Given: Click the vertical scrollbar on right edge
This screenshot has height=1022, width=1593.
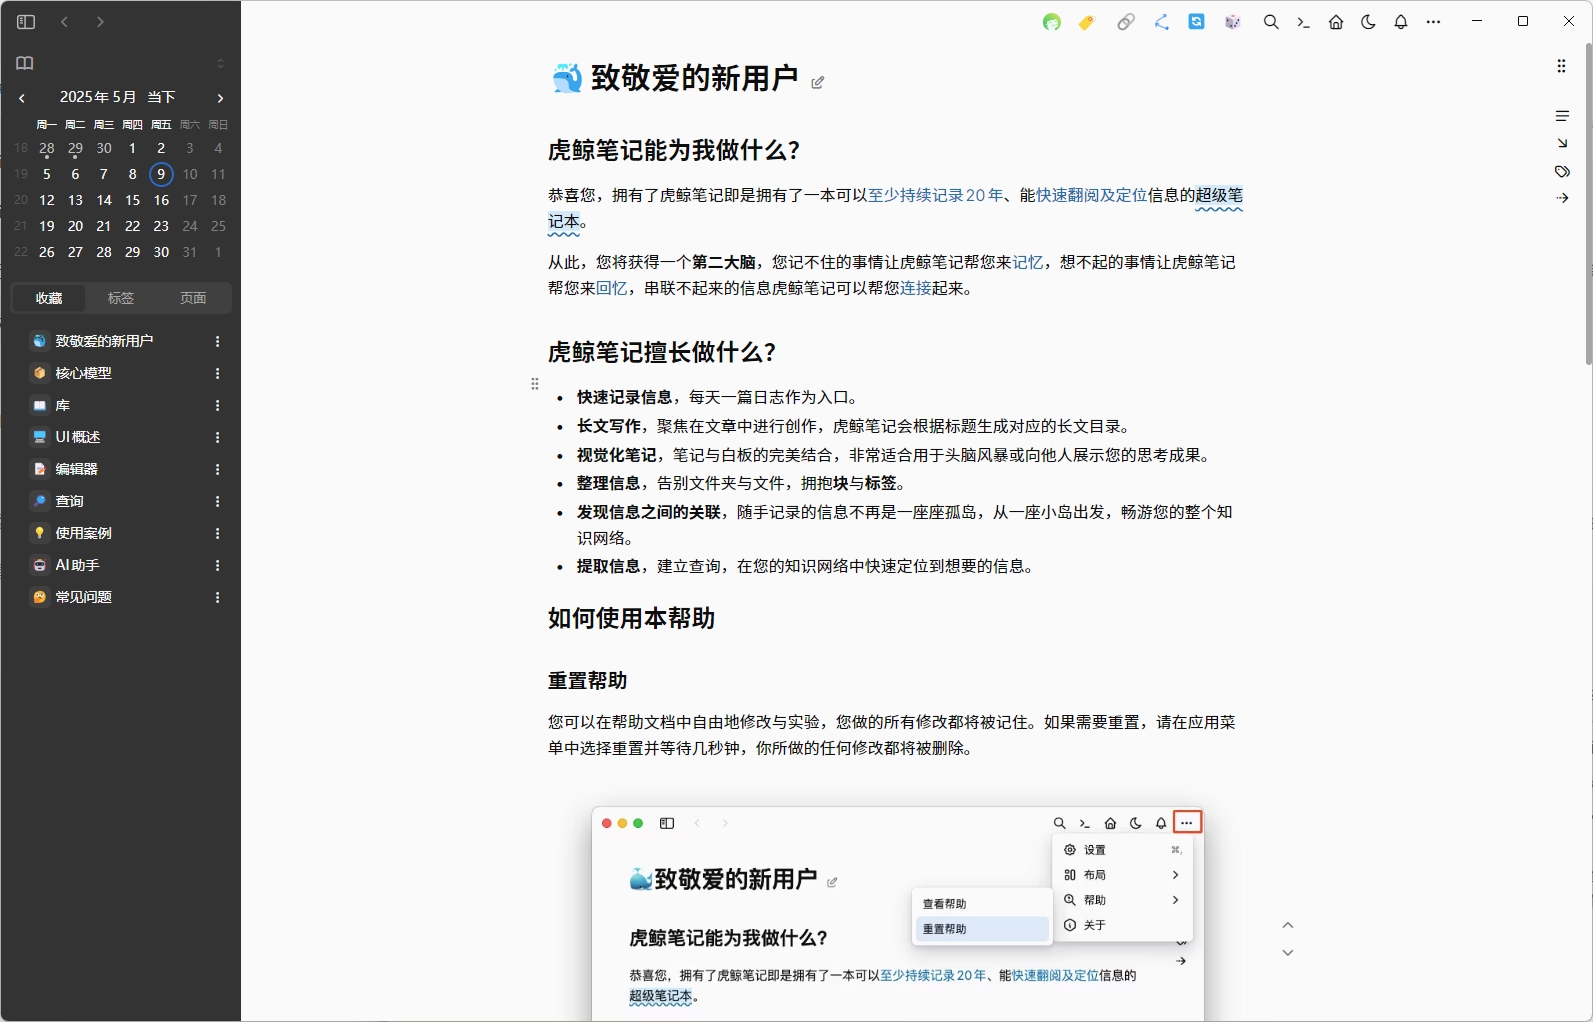Looking at the screenshot, I should (1588, 200).
